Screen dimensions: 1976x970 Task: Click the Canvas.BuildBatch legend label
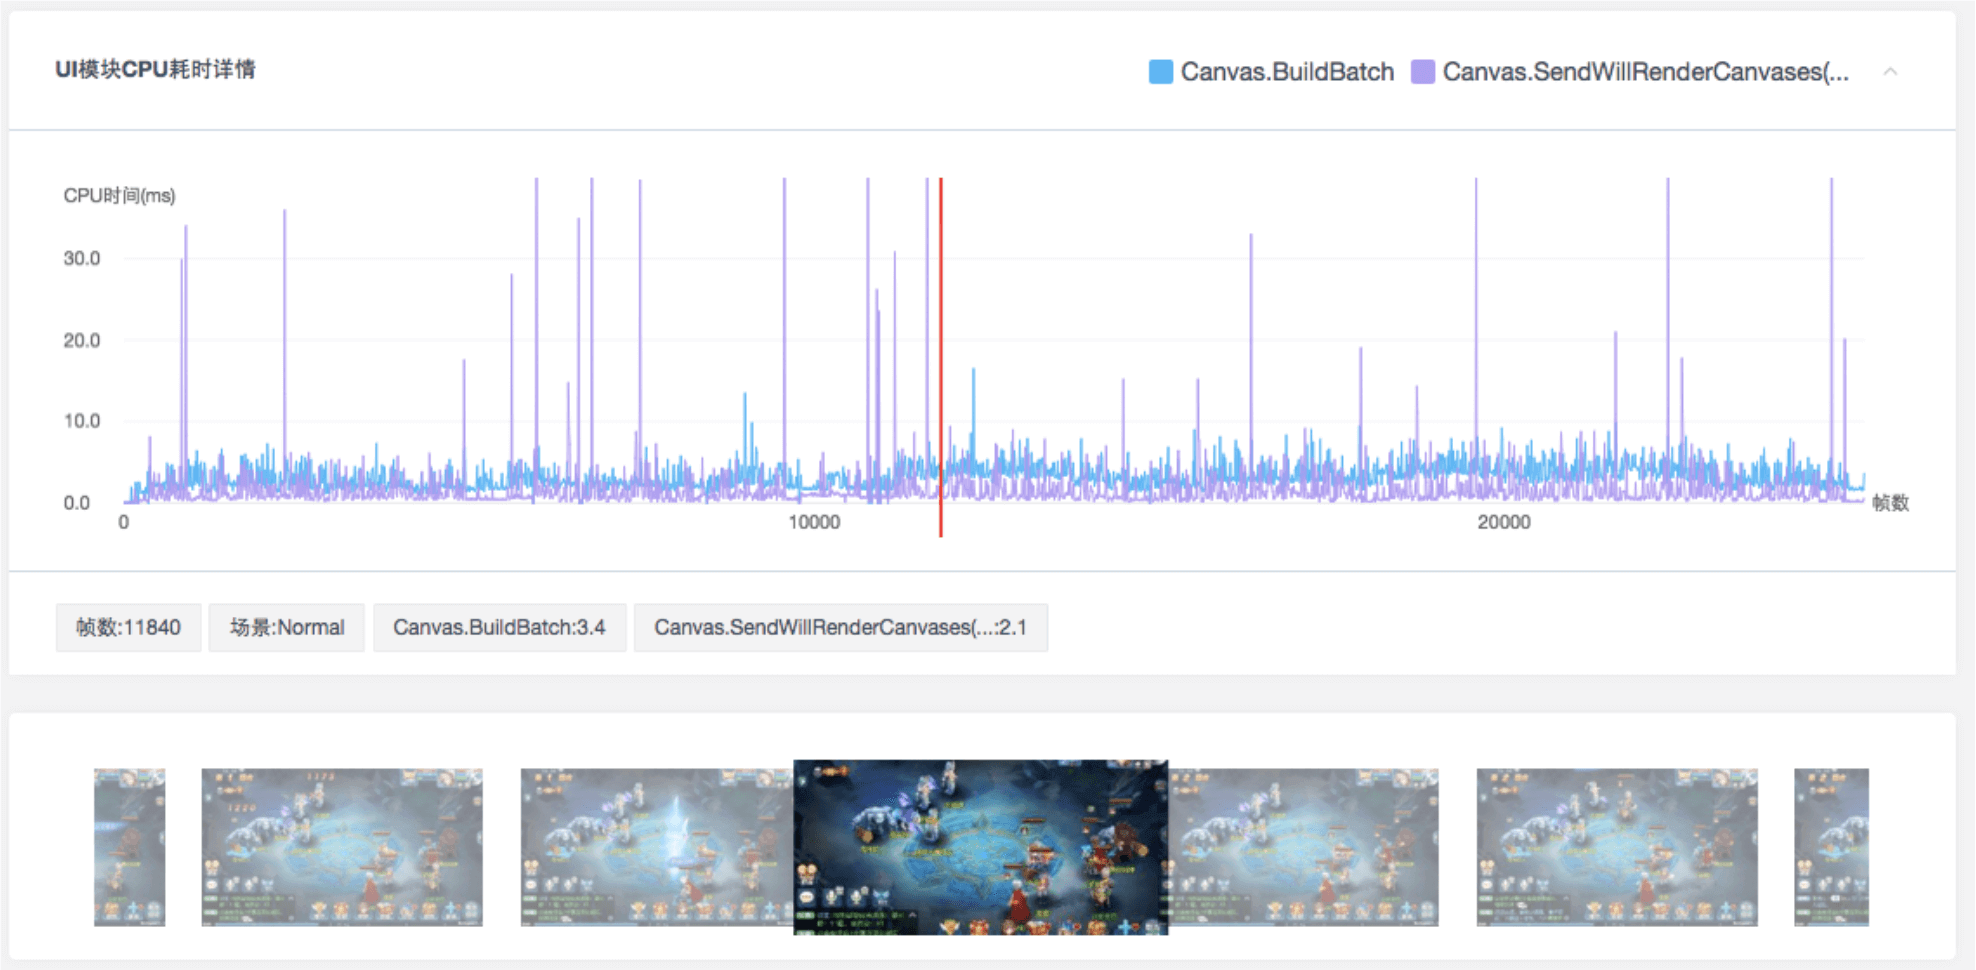click(1287, 72)
